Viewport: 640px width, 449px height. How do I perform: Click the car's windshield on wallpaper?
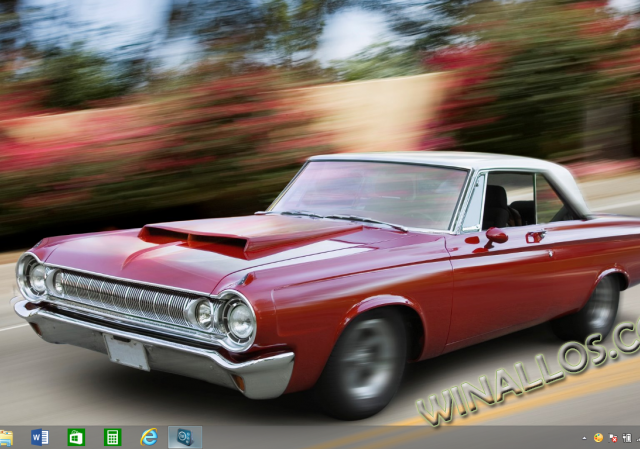[370, 192]
